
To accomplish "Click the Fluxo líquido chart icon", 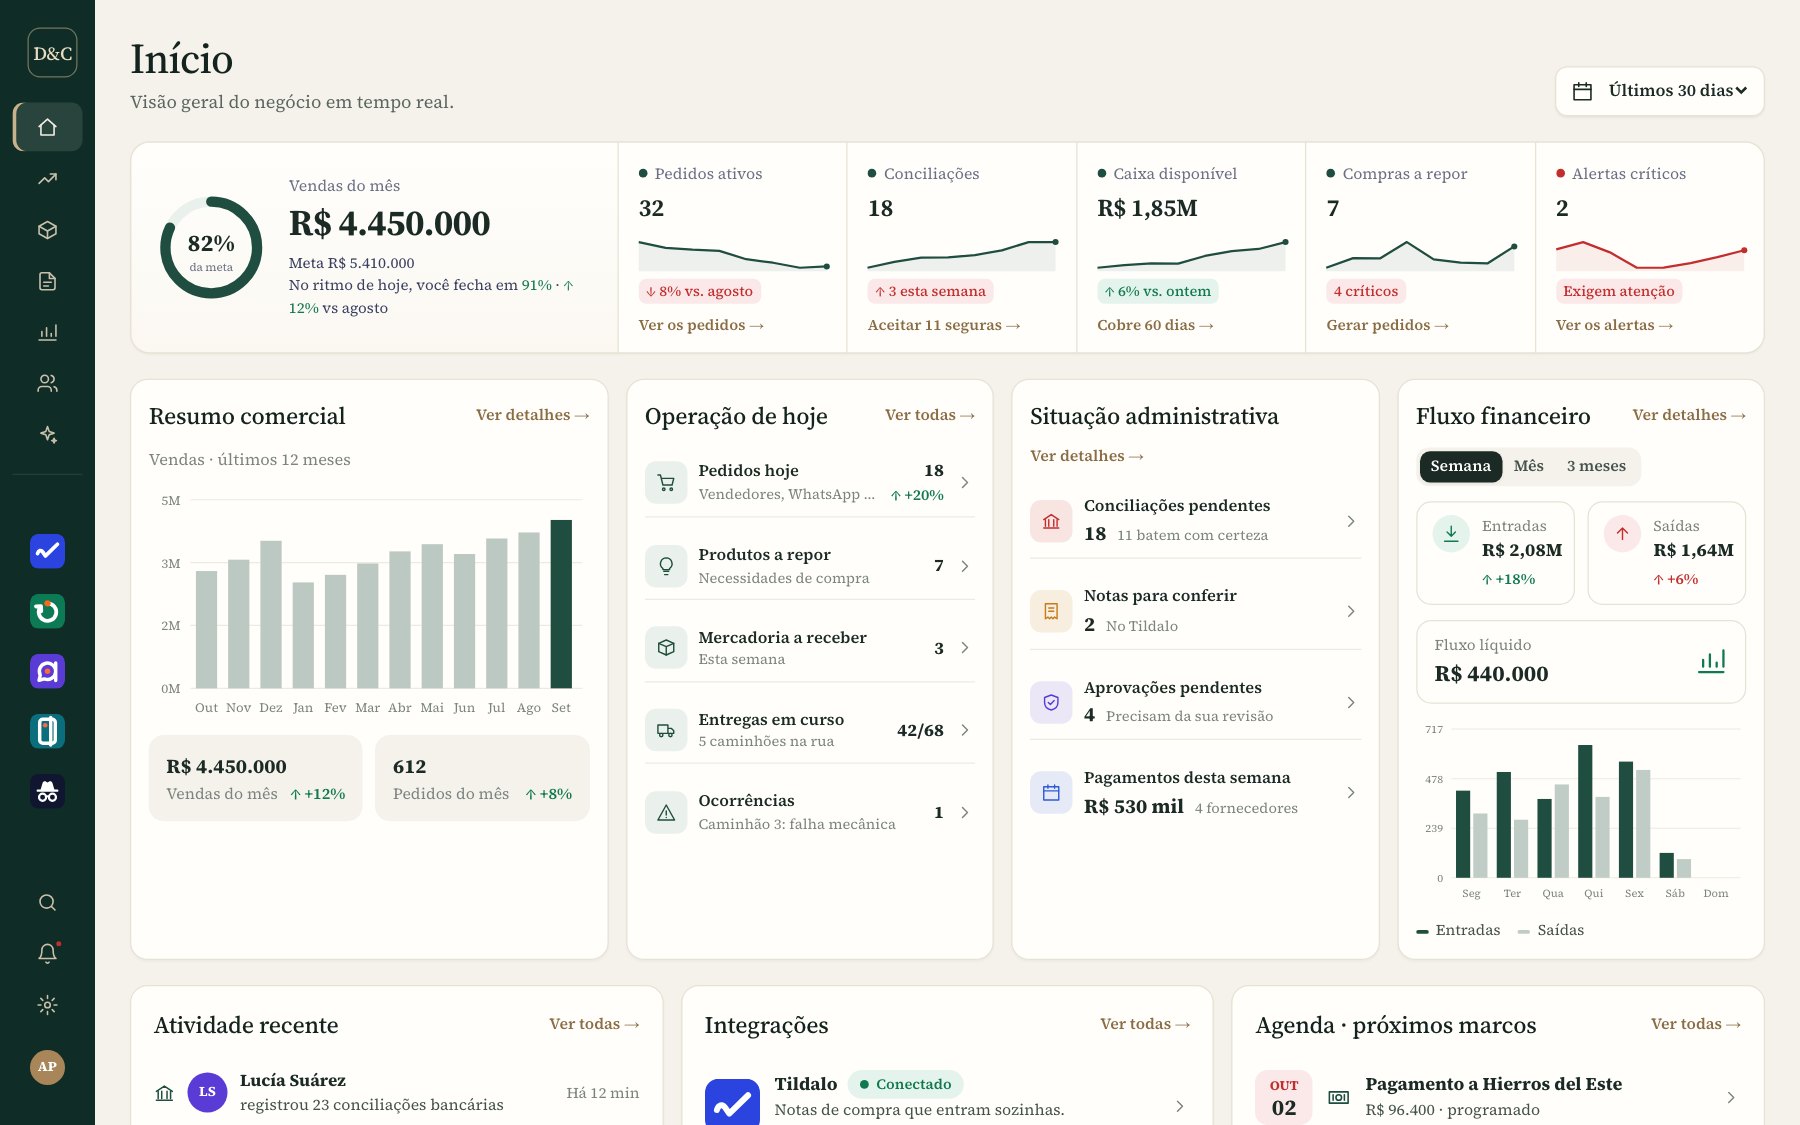I will pos(1711,661).
